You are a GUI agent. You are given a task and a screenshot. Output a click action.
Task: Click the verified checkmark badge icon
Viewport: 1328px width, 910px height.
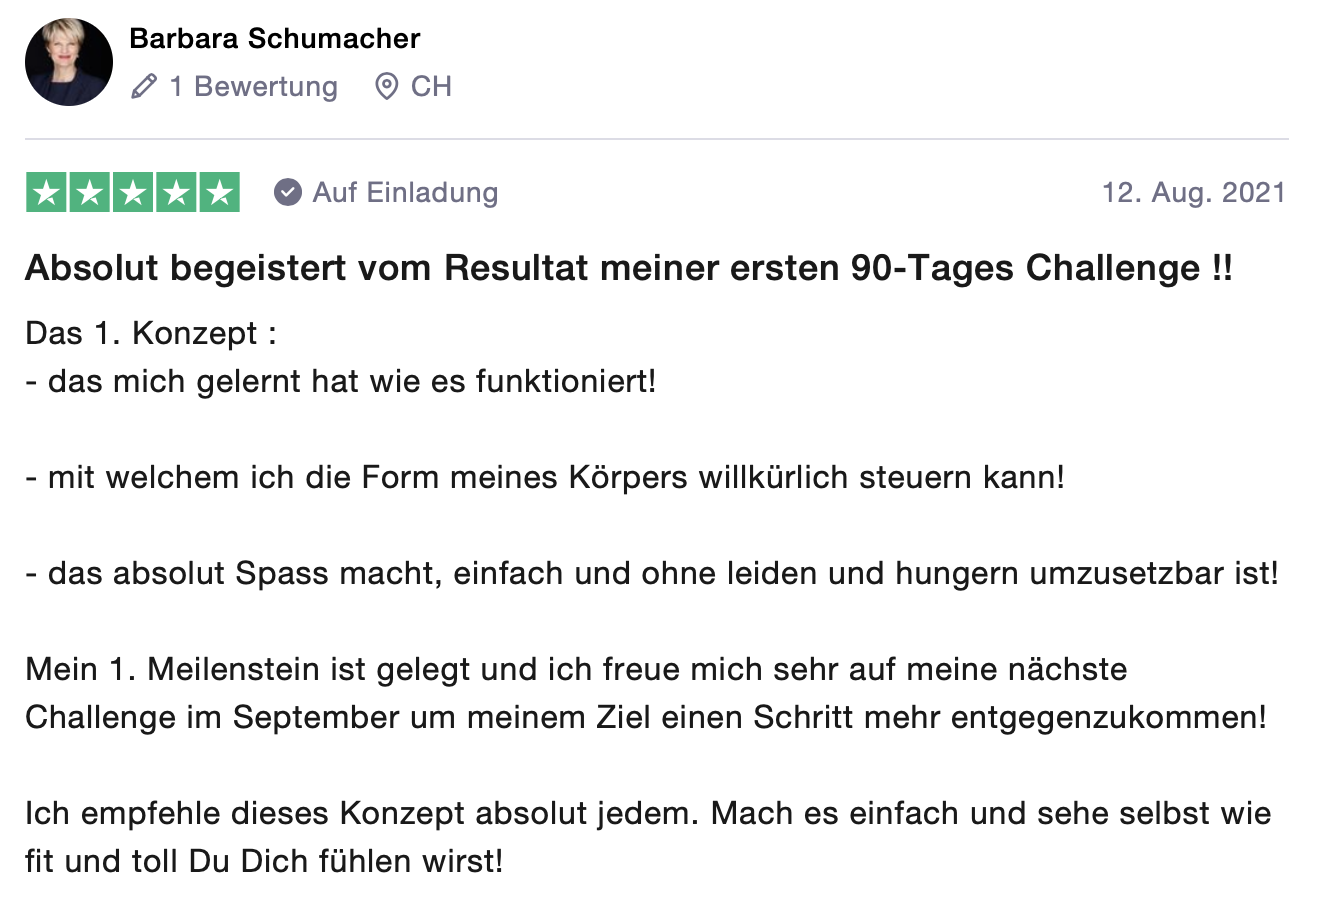[288, 192]
